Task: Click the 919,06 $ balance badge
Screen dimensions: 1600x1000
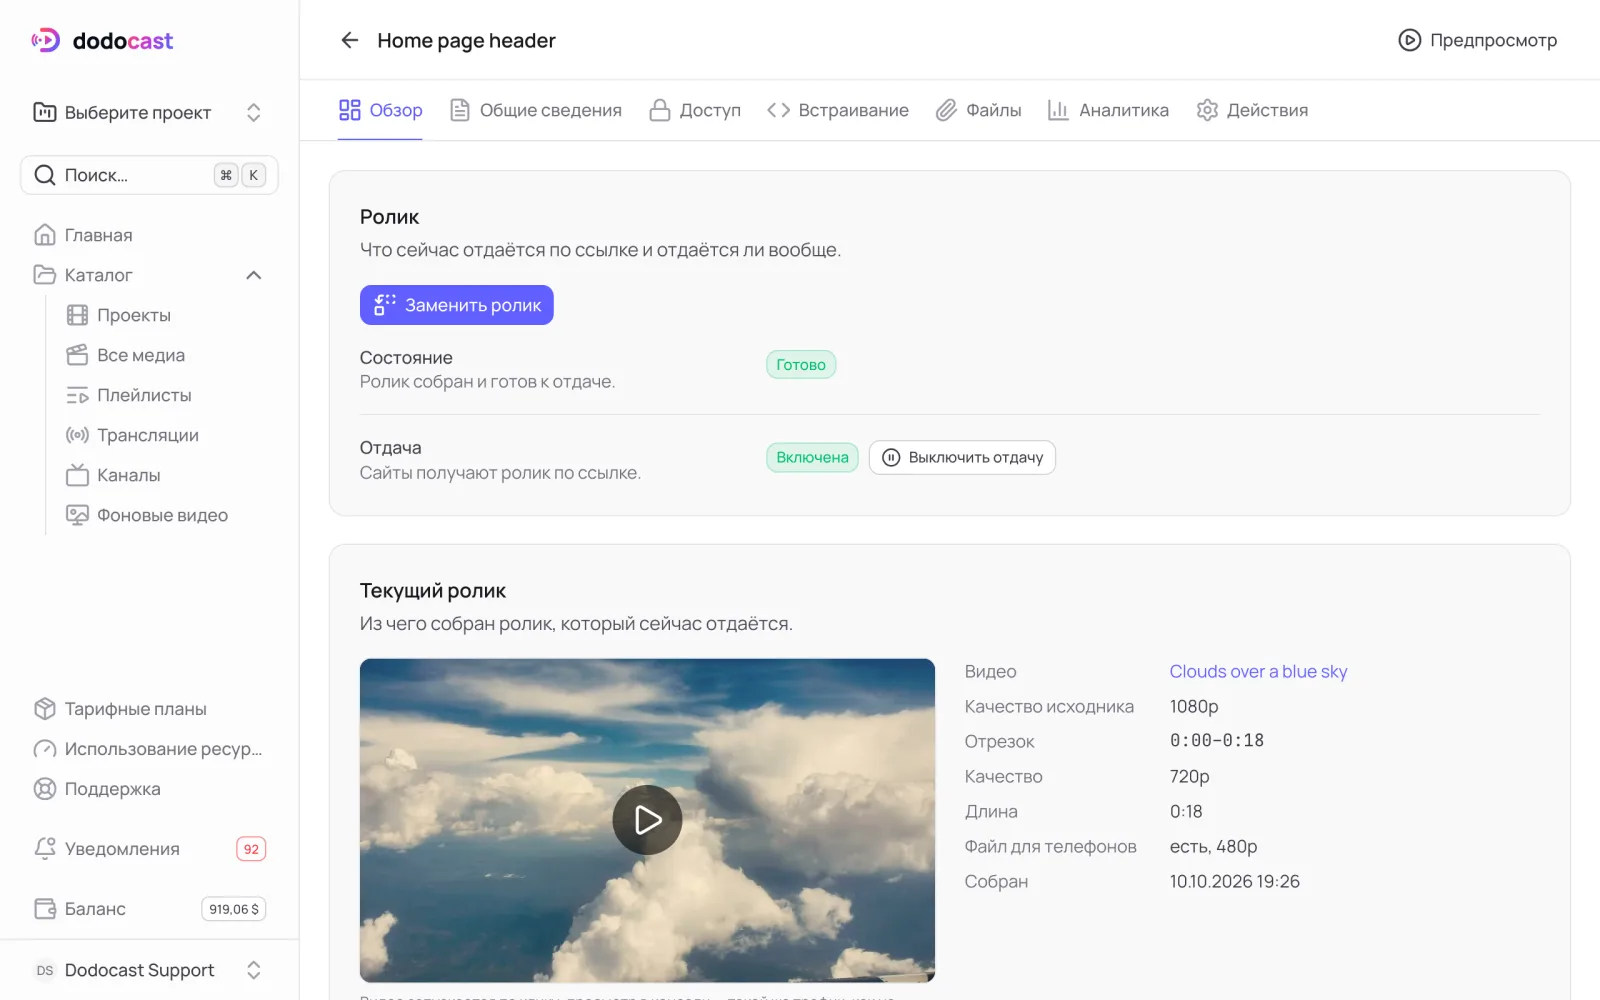Action: click(234, 909)
